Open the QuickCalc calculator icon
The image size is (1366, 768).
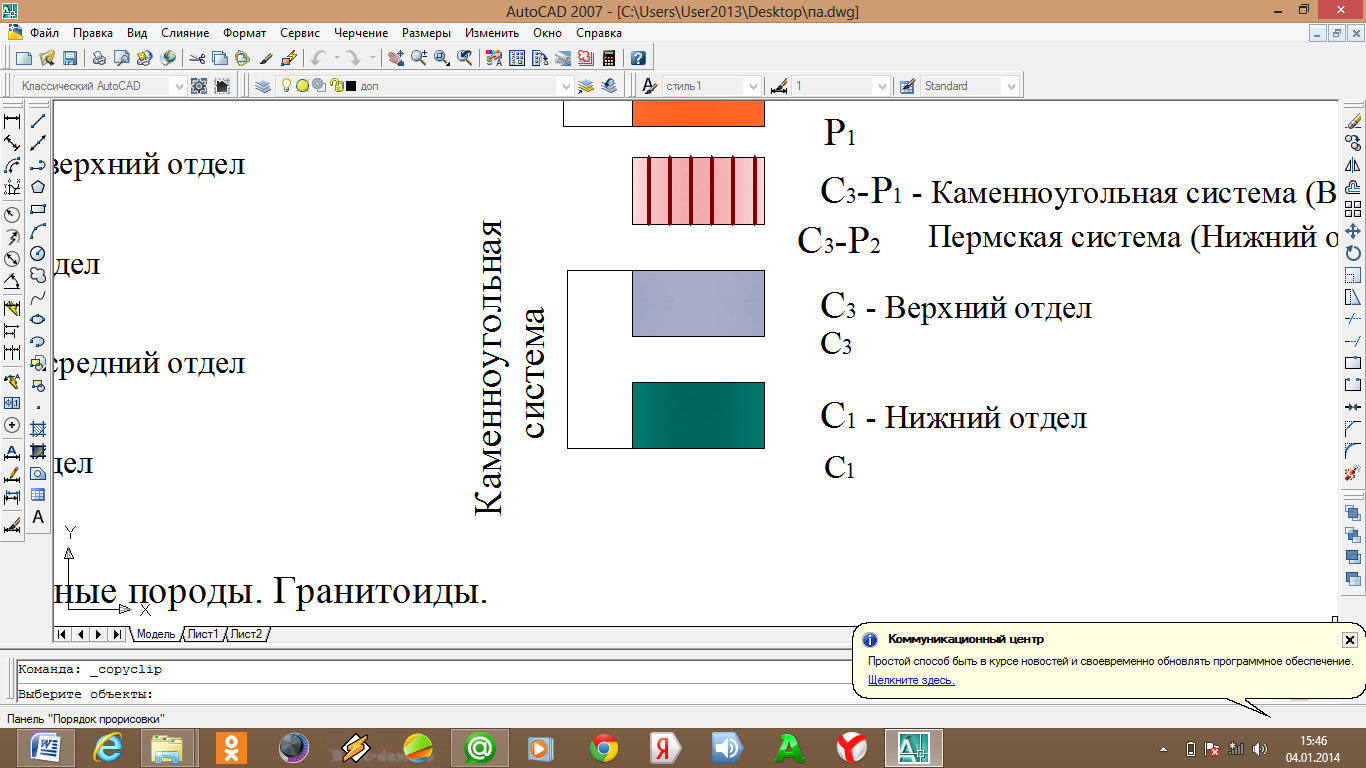608,58
